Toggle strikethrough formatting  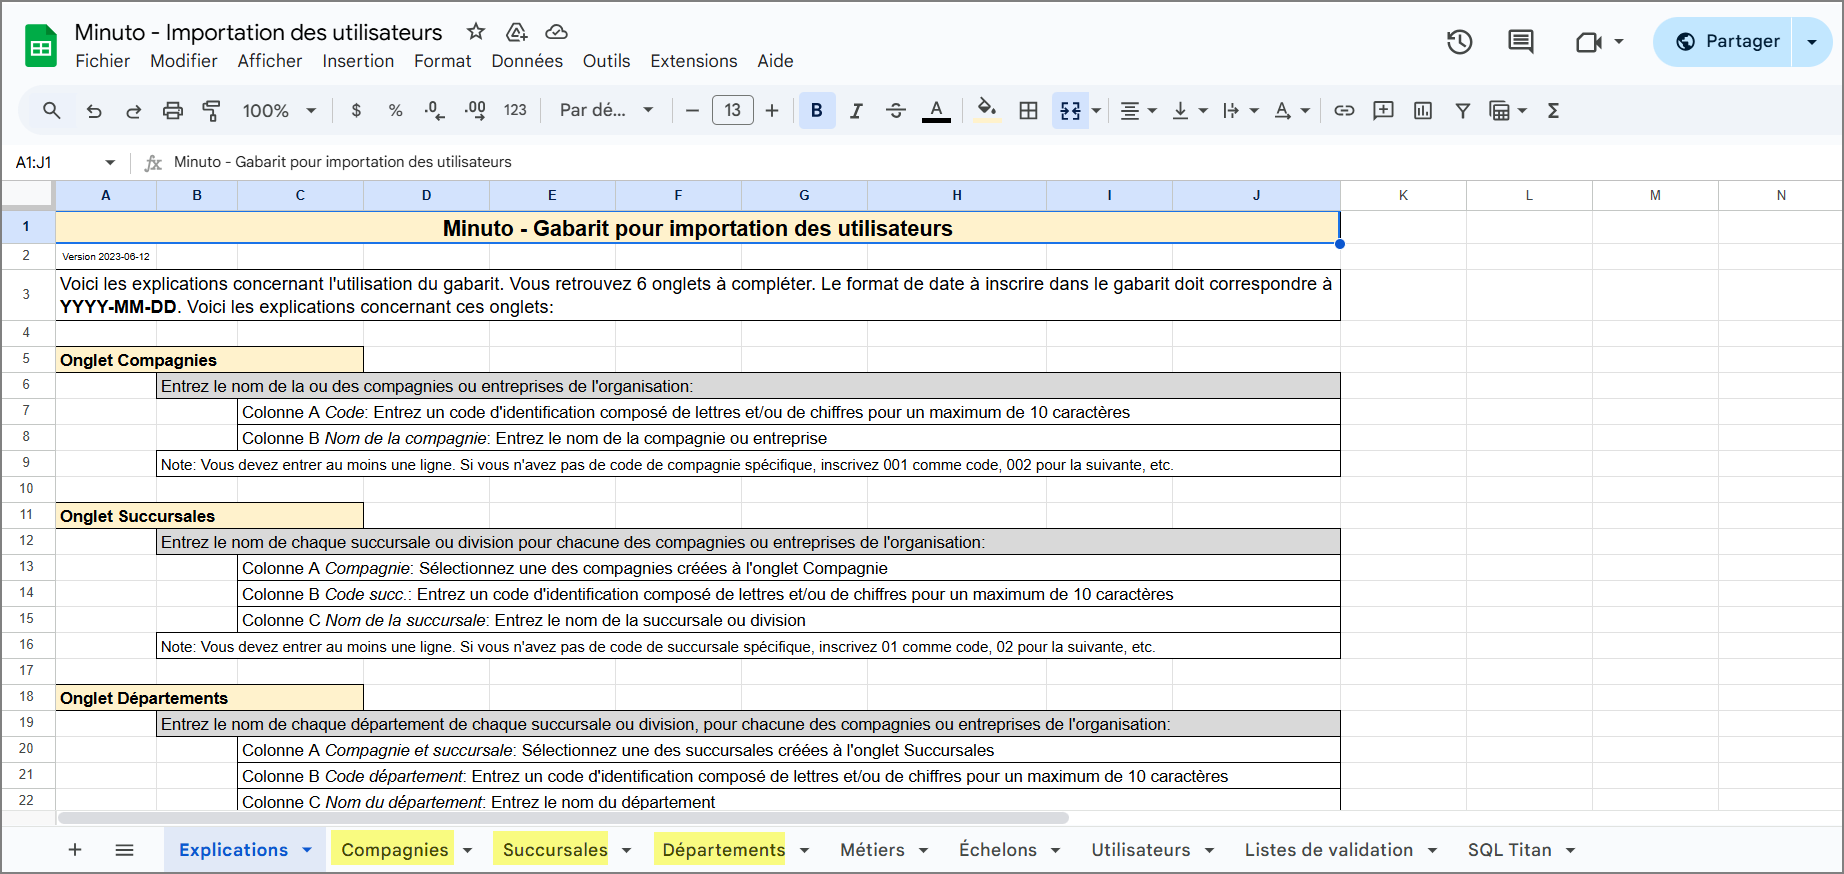point(896,111)
